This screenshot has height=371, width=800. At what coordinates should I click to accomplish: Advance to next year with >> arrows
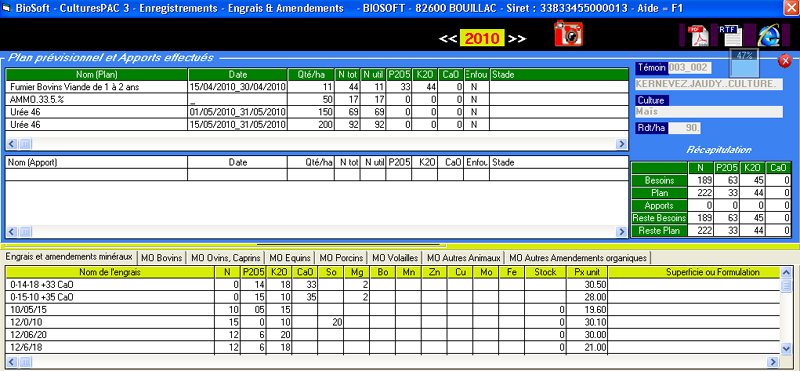point(517,39)
